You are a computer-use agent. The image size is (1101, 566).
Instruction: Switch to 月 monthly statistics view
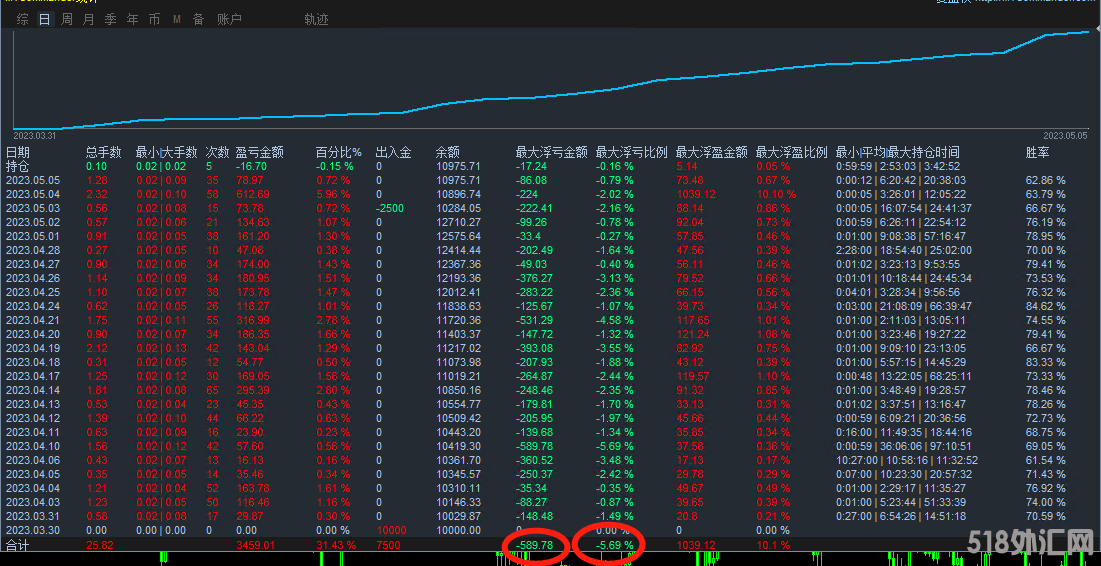click(88, 19)
